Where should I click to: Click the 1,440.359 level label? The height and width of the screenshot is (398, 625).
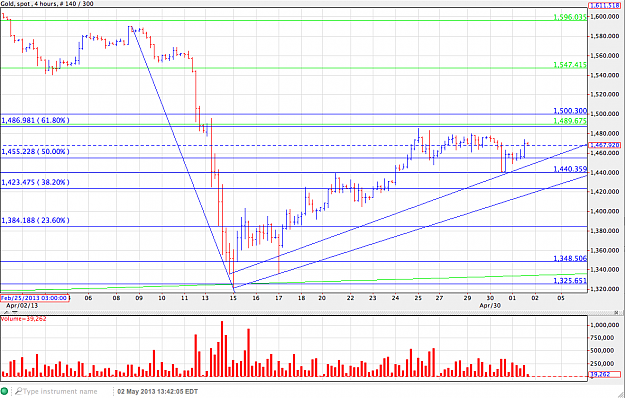pos(570,169)
